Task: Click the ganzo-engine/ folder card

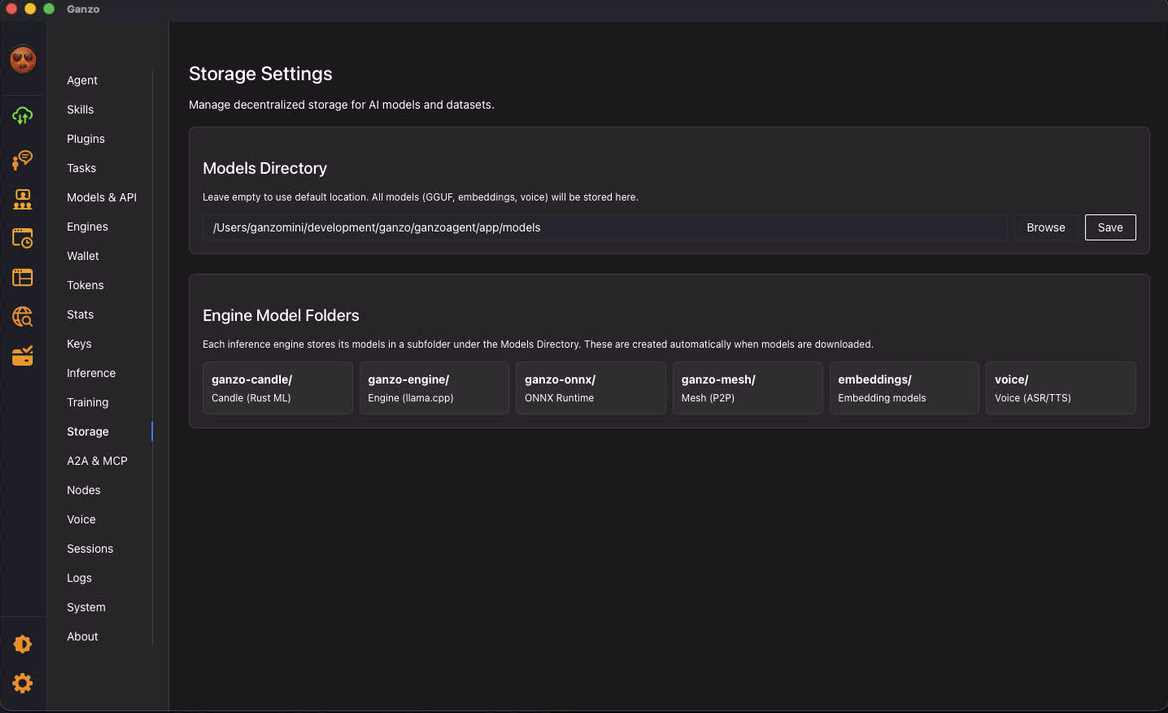Action: click(x=434, y=388)
